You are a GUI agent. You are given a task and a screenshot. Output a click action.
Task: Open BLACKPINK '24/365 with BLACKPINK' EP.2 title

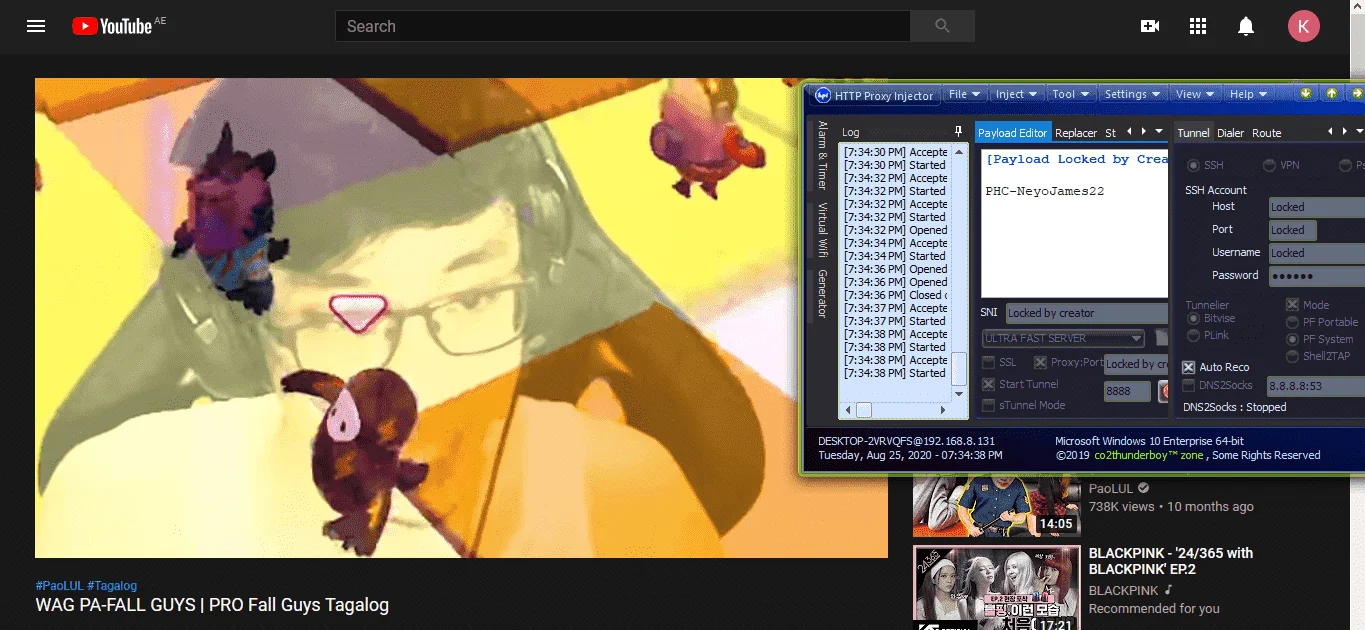point(1171,561)
